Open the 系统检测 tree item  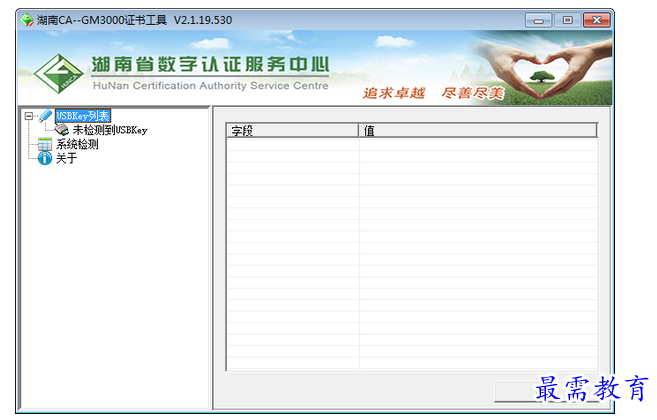77,144
